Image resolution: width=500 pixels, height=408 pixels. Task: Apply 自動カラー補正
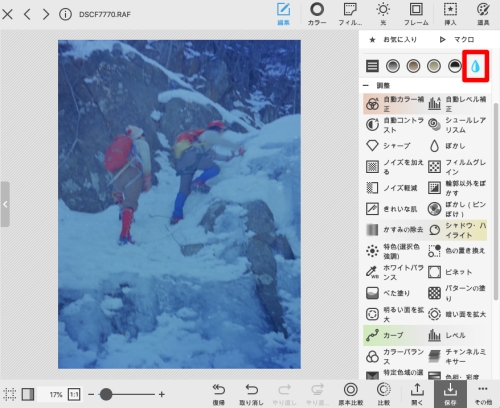click(x=395, y=104)
